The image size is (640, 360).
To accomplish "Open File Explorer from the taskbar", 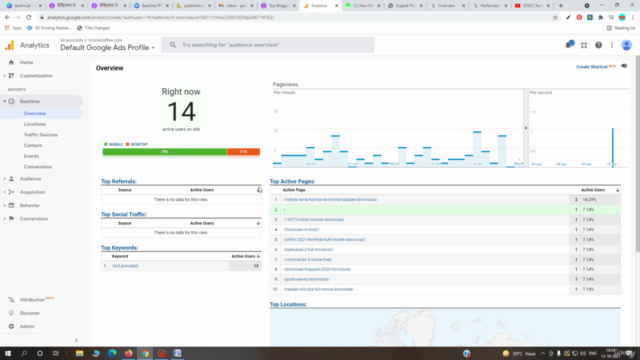I will tap(80, 353).
